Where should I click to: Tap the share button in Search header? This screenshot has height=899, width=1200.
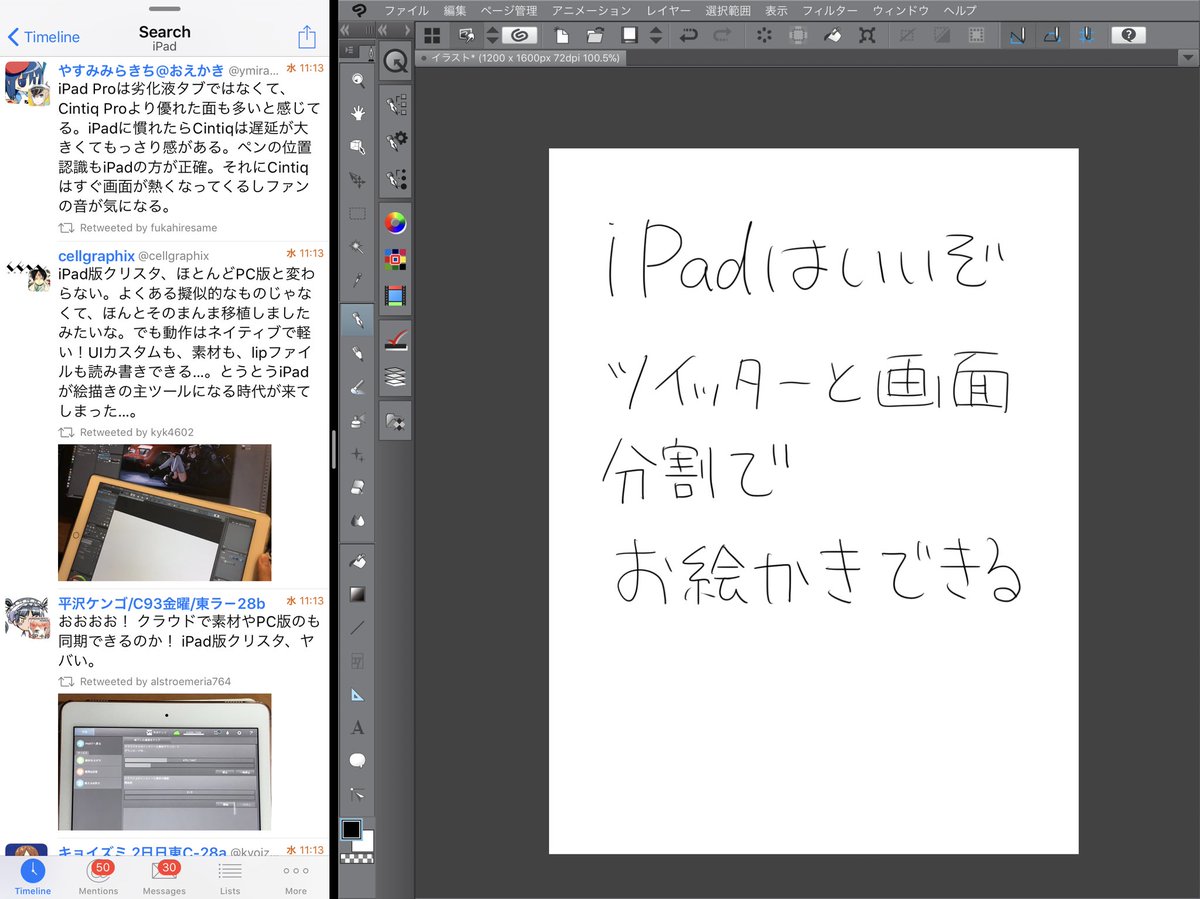coord(306,37)
